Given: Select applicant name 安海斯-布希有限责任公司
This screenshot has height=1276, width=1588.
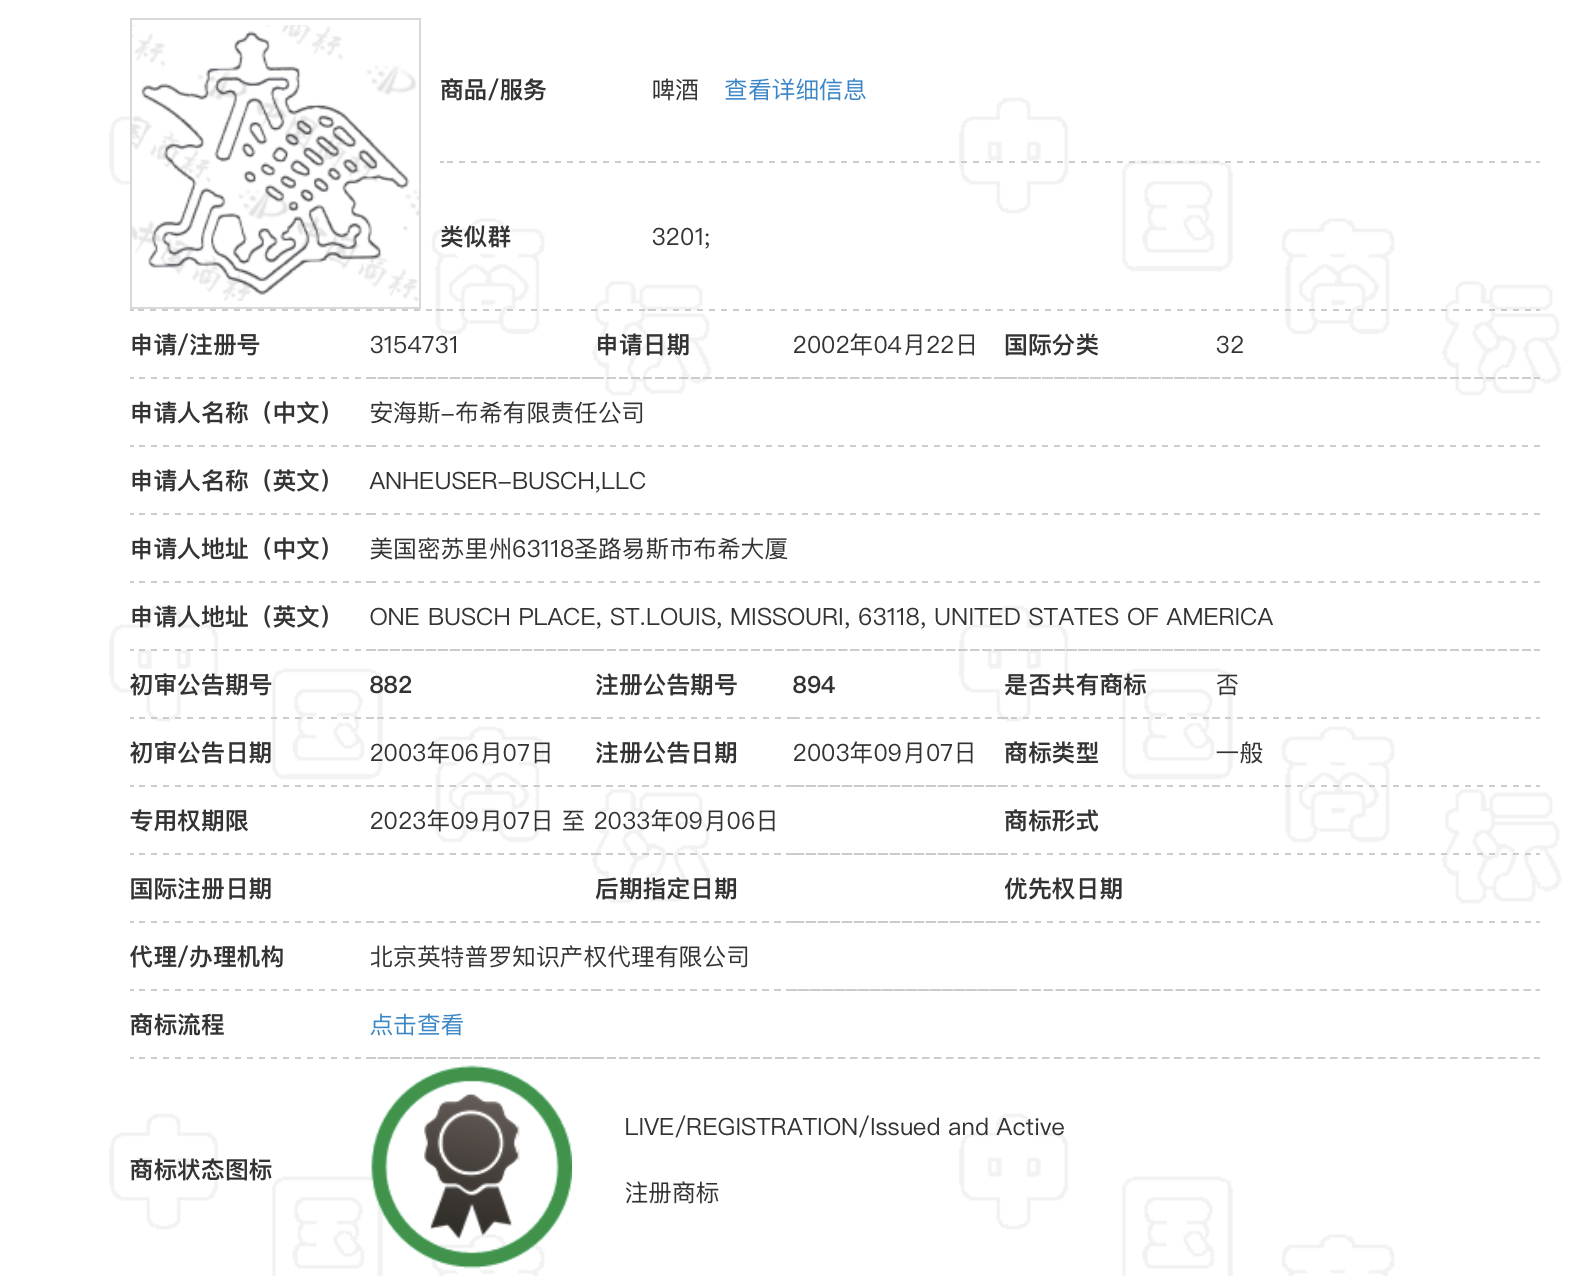Looking at the screenshot, I should pos(507,413).
